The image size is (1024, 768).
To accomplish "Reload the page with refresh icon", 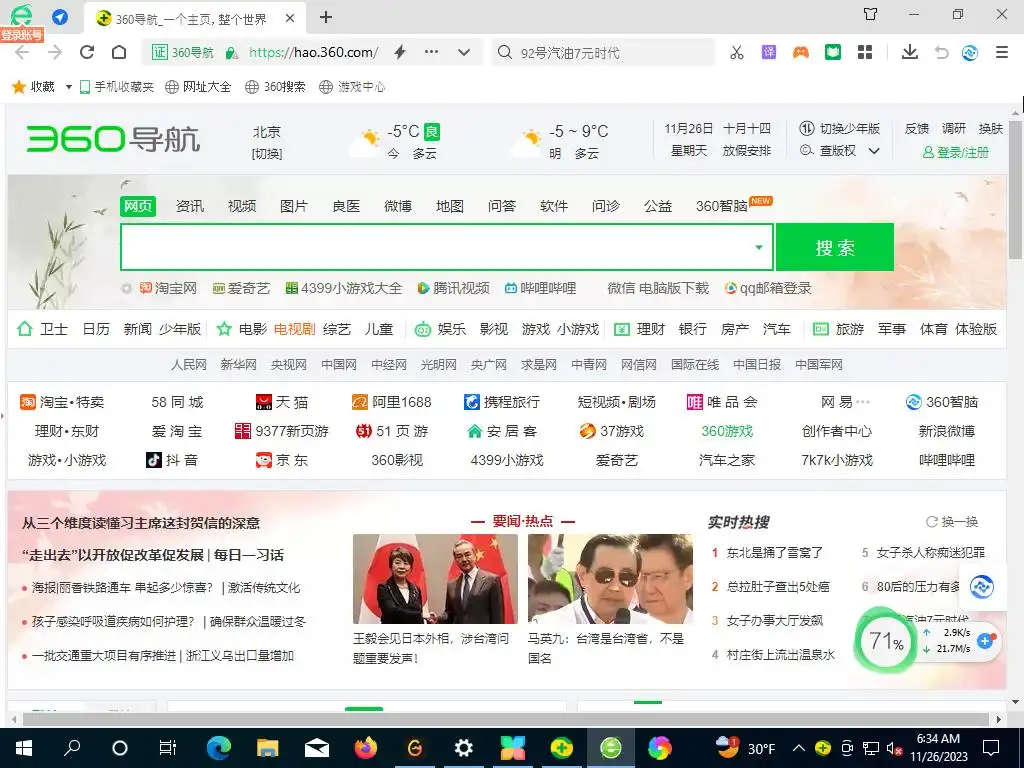I will tap(87, 52).
